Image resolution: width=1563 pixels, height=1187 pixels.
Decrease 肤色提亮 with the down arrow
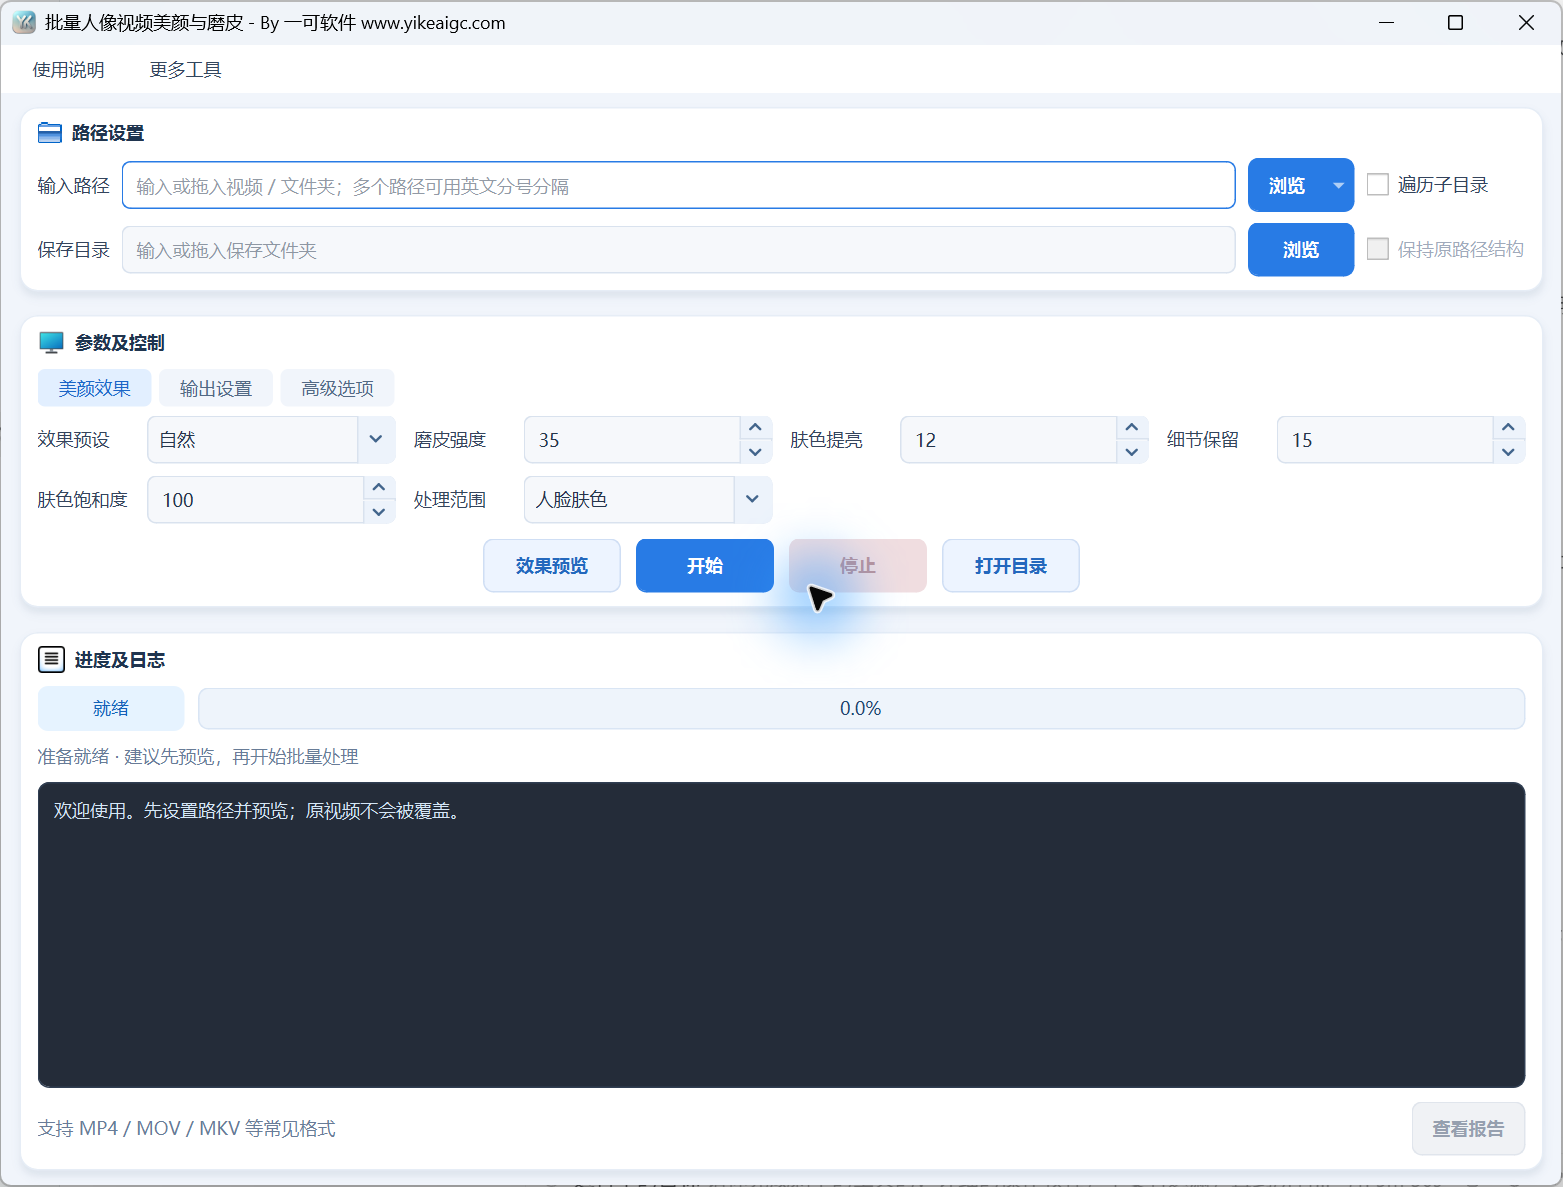point(1131,452)
